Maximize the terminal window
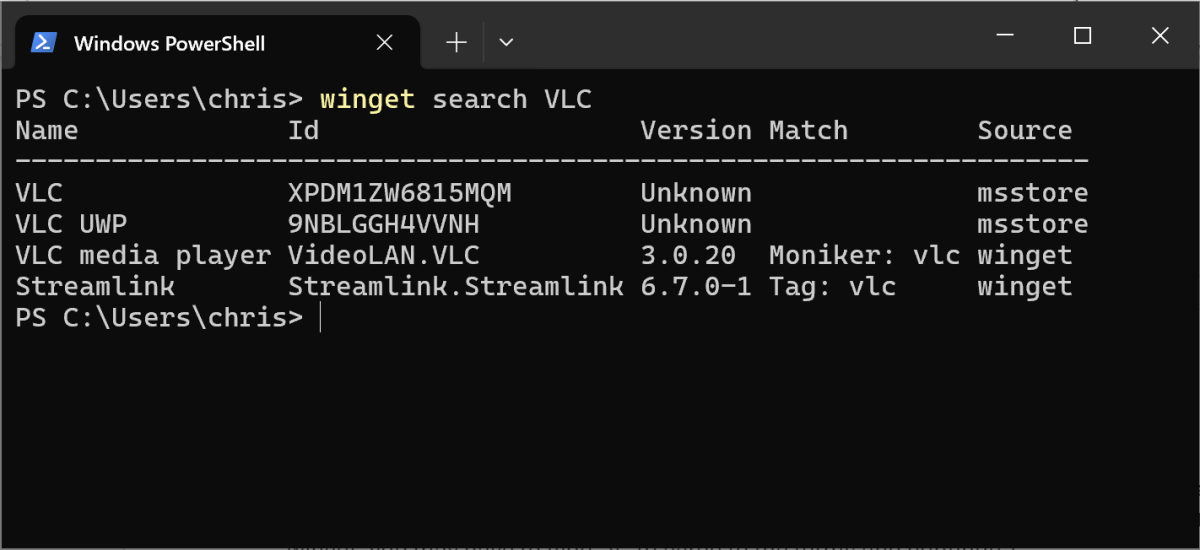 tap(1082, 36)
